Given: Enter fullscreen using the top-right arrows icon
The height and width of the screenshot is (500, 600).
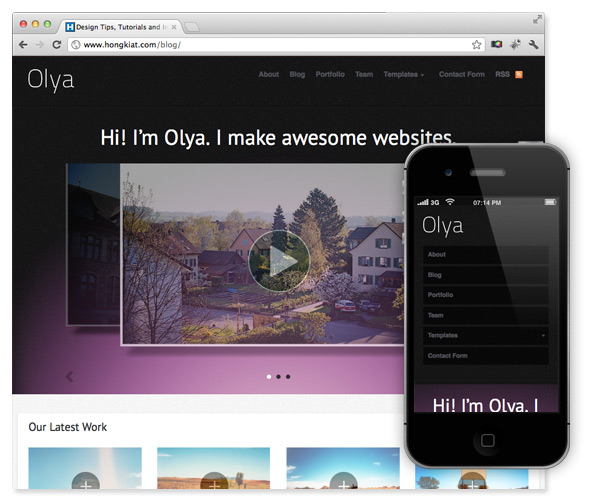Looking at the screenshot, I should pyautogui.click(x=537, y=19).
